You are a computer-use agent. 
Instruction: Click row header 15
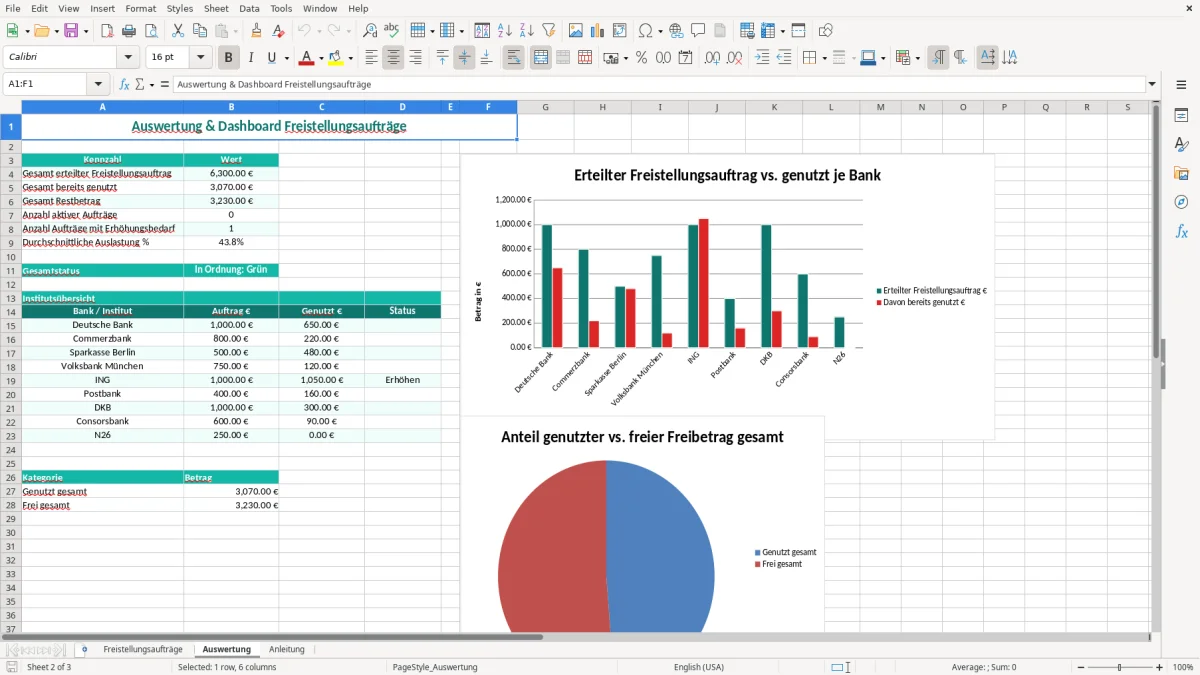pyautogui.click(x=11, y=325)
